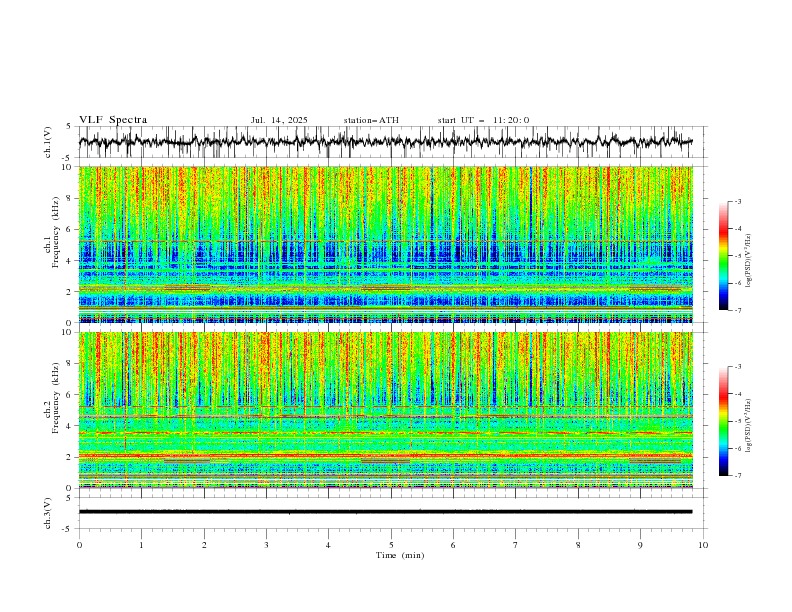Click time axis tick label "3"

(266, 545)
